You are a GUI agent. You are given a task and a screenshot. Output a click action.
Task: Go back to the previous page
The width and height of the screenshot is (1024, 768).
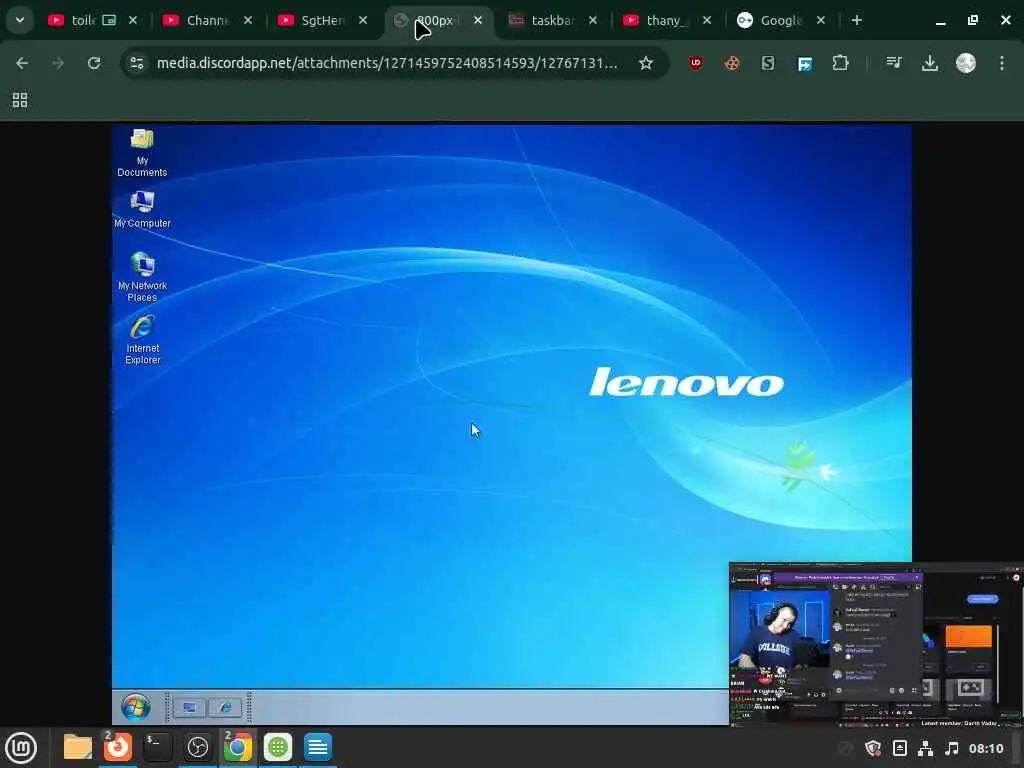(x=22, y=63)
